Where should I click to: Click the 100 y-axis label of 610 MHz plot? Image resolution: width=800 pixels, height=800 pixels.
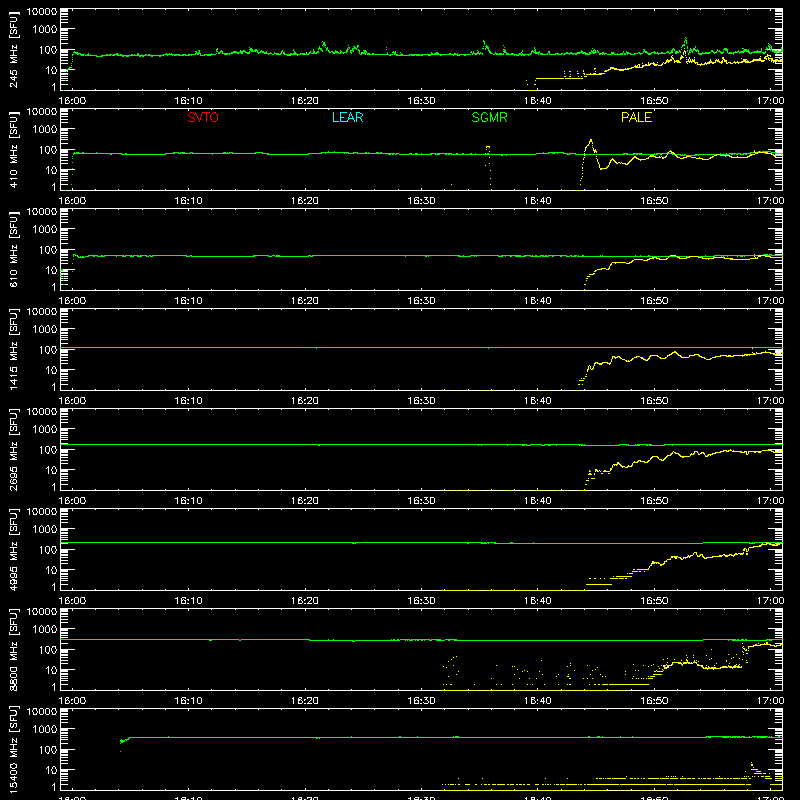click(48, 250)
